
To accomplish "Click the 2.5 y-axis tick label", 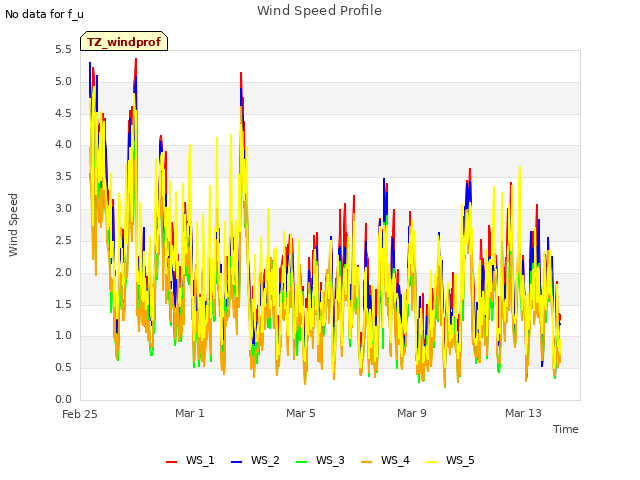I will pyautogui.click(x=63, y=240).
